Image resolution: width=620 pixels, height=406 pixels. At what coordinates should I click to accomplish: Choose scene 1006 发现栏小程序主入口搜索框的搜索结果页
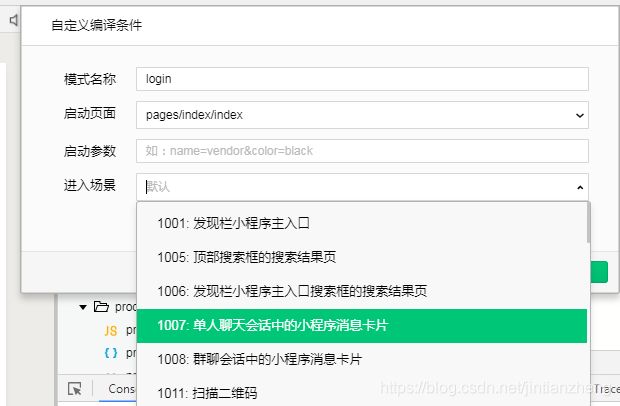click(x=362, y=291)
